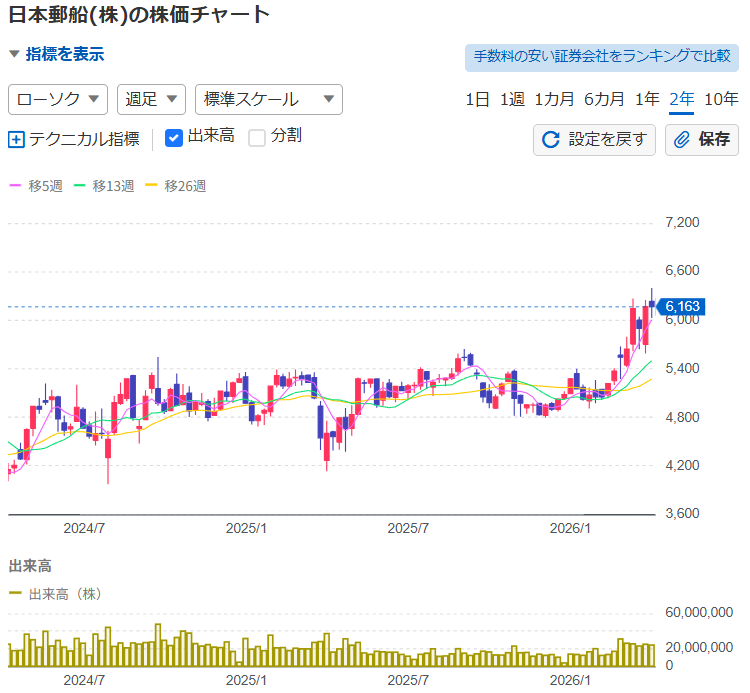Click the 移26週 yellow legend marker
The image size is (750, 693).
[x=152, y=186]
